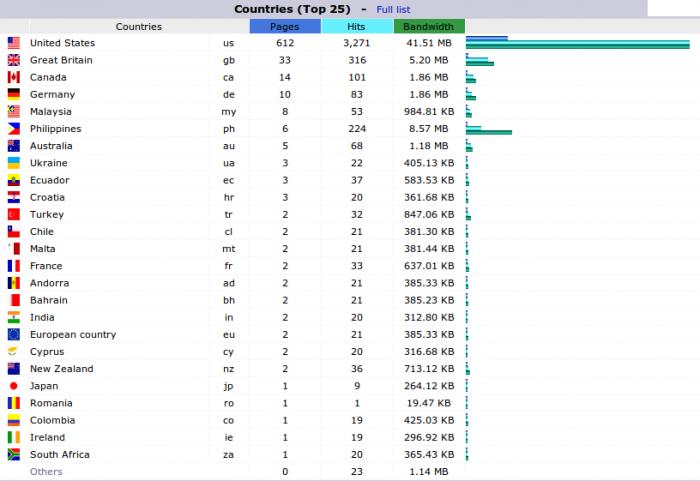Open the Full list link
The height and width of the screenshot is (481, 700).
(393, 9)
